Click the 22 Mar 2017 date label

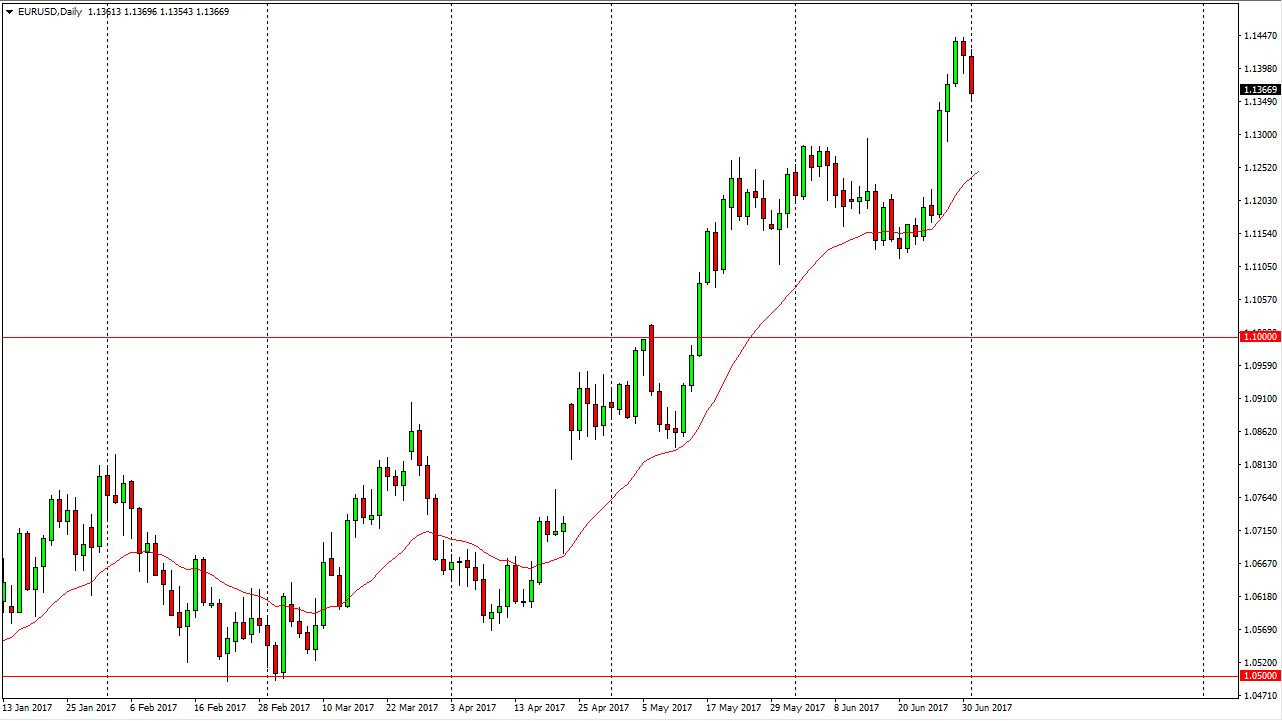click(412, 708)
